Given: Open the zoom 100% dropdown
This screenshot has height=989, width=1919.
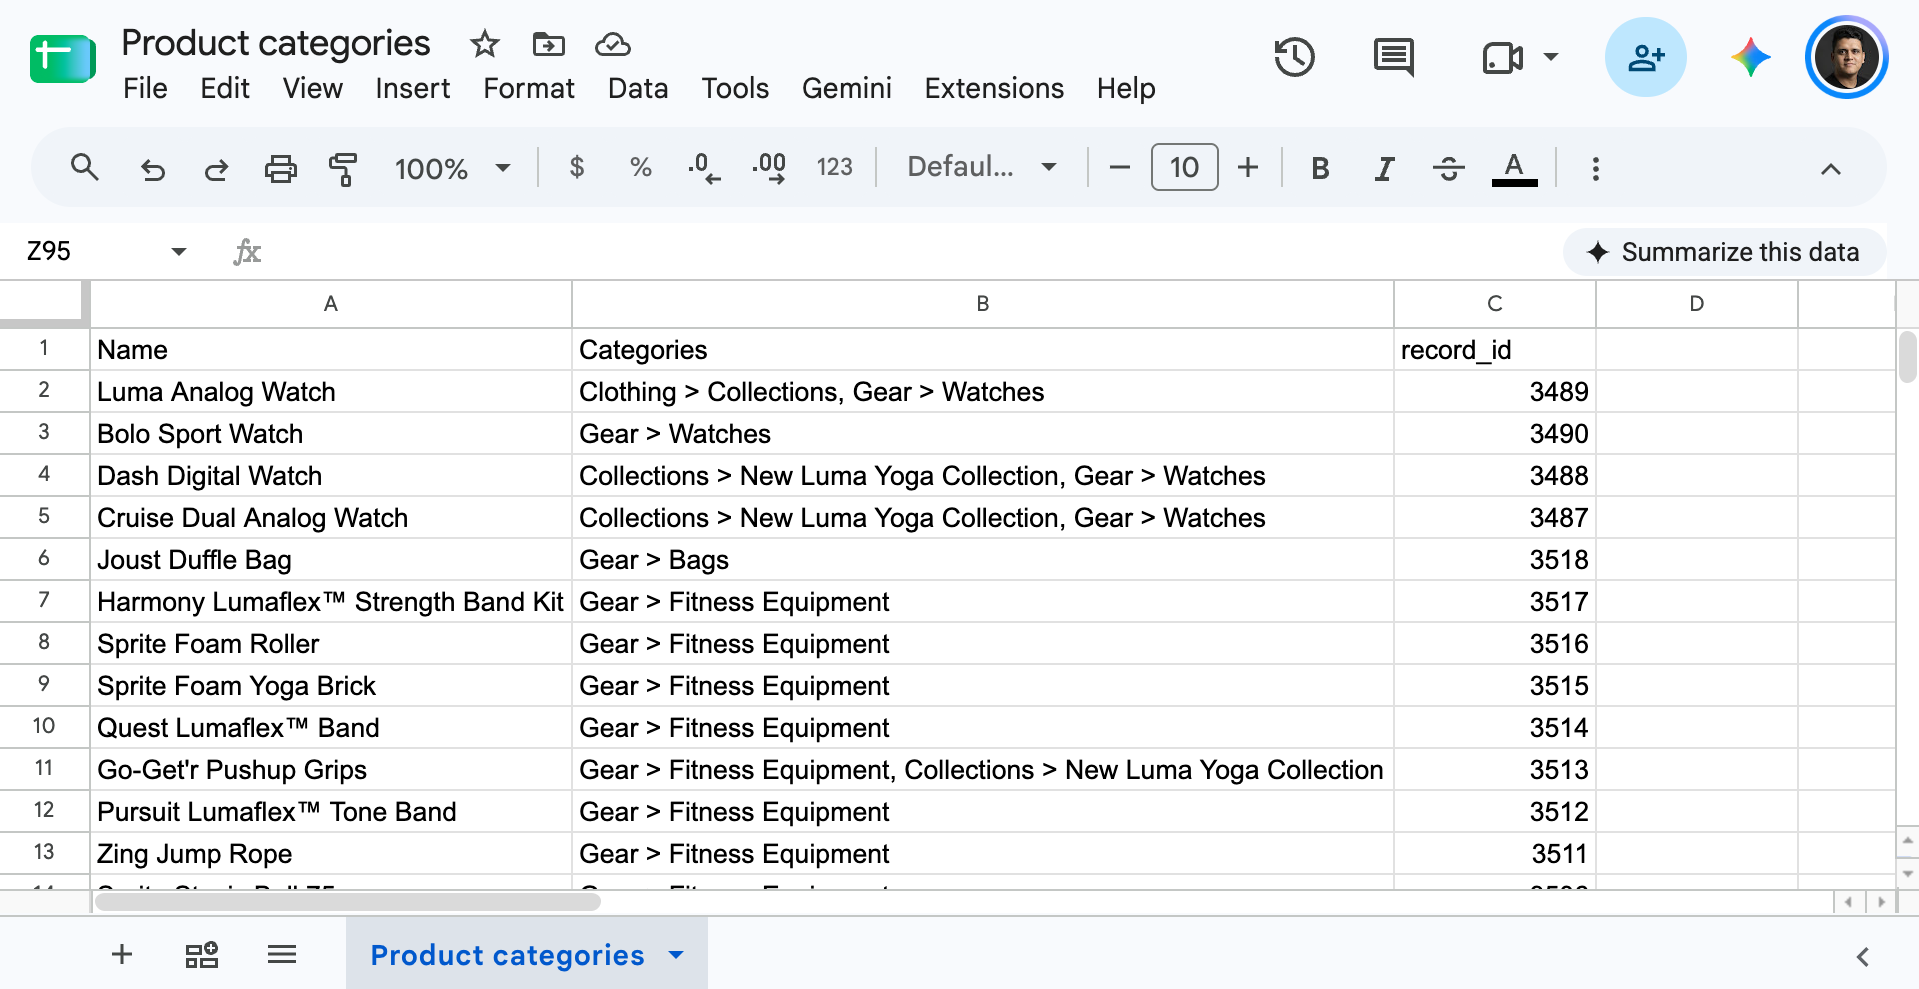Looking at the screenshot, I should 453,168.
